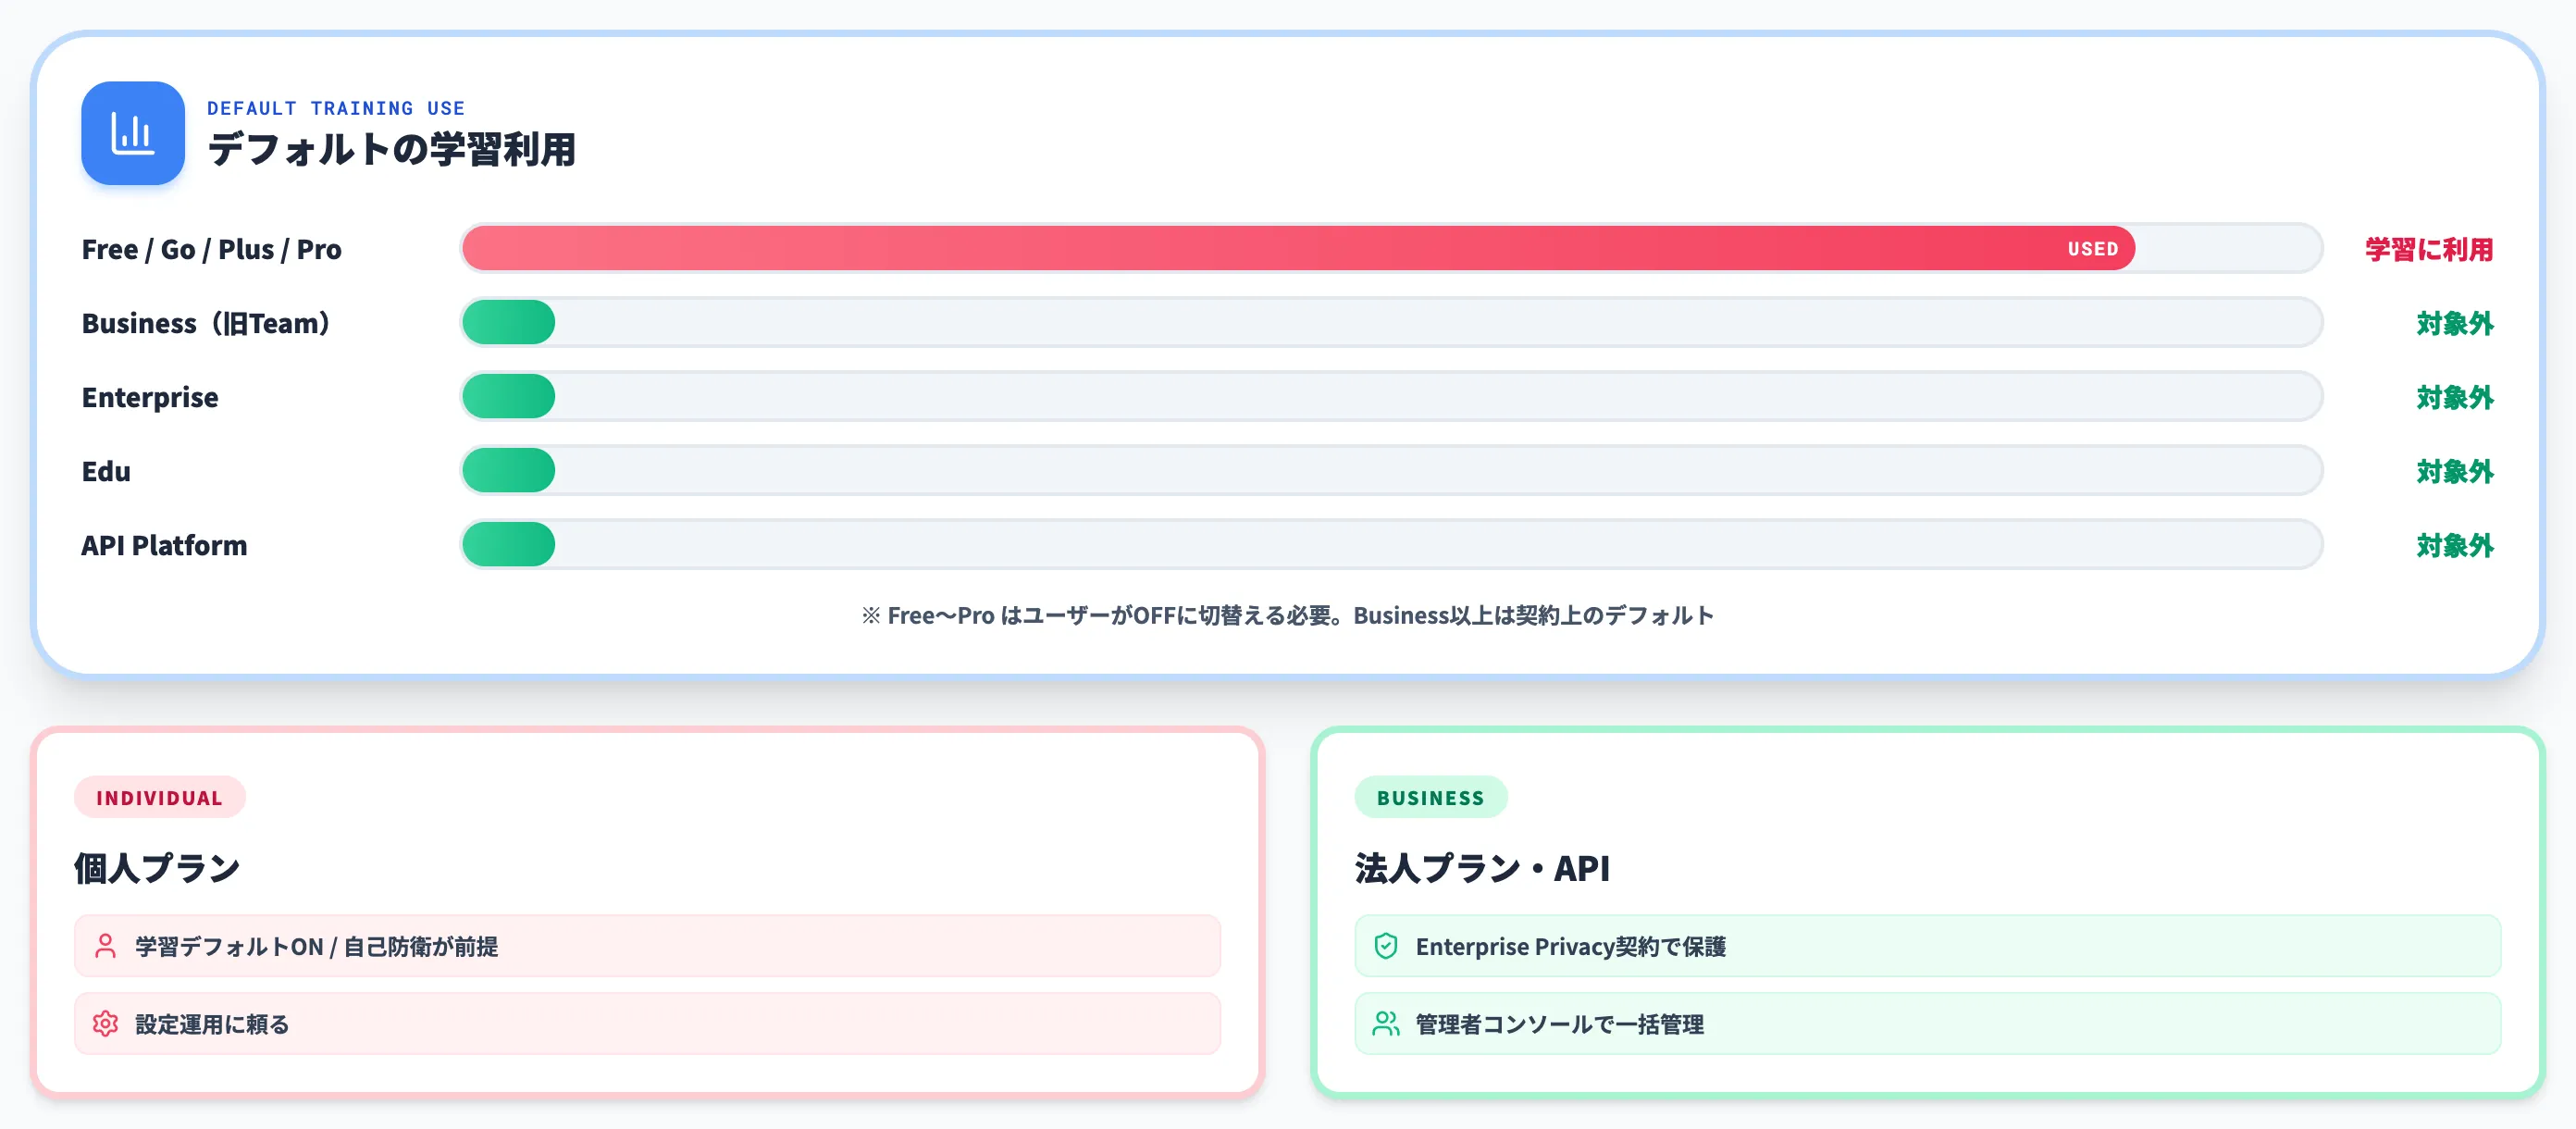Click the USED label on the red bar

click(2093, 249)
